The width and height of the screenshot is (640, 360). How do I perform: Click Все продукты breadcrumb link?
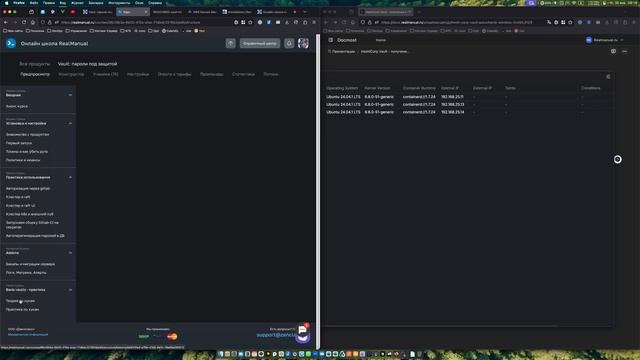[x=35, y=64]
